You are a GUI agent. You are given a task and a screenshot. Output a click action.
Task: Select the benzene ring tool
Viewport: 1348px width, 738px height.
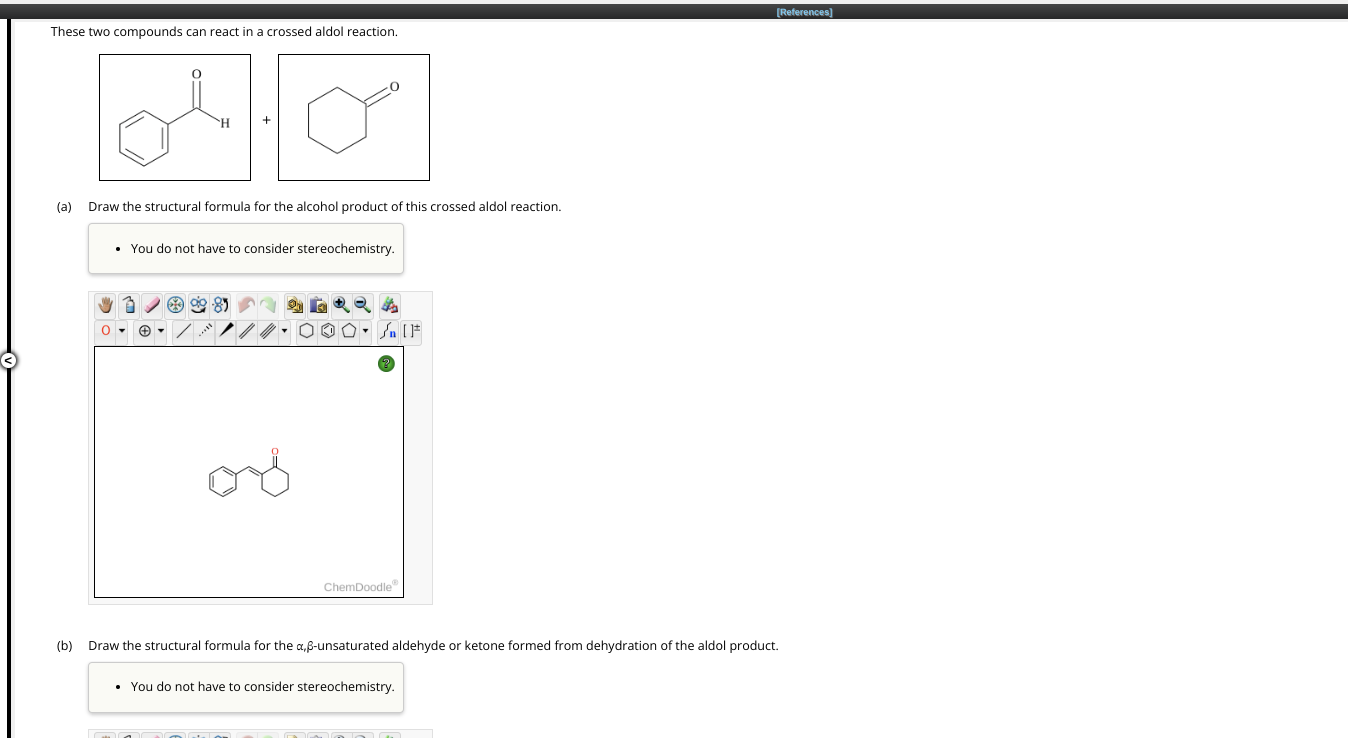coord(327,330)
